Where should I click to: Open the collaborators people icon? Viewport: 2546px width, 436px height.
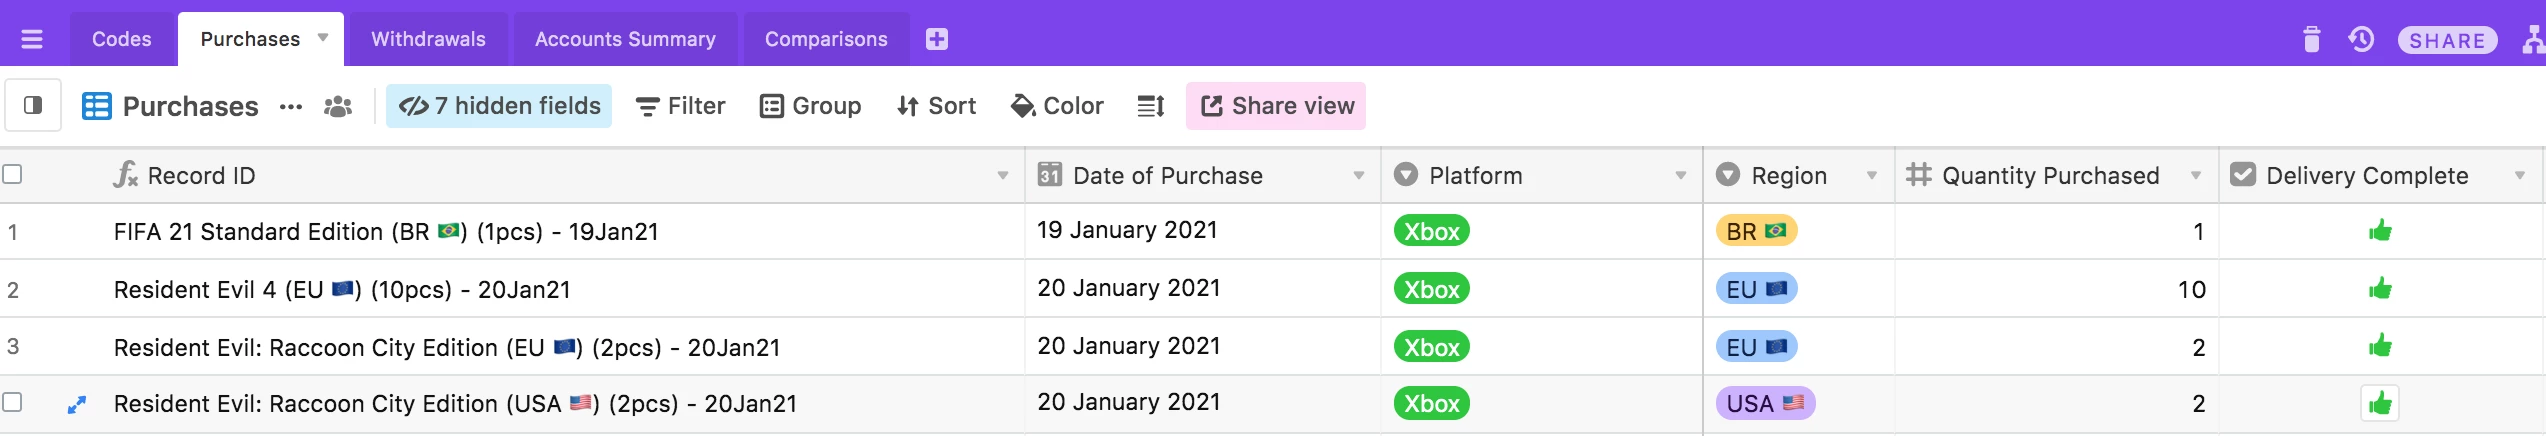click(x=338, y=106)
